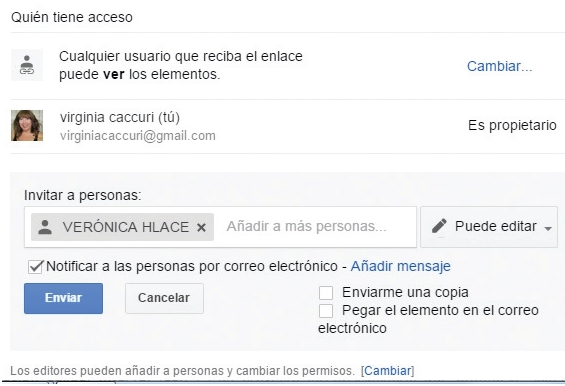Select the VERÓNICA HLACE contact chip
Screen dimensions: 565x386
point(123,227)
